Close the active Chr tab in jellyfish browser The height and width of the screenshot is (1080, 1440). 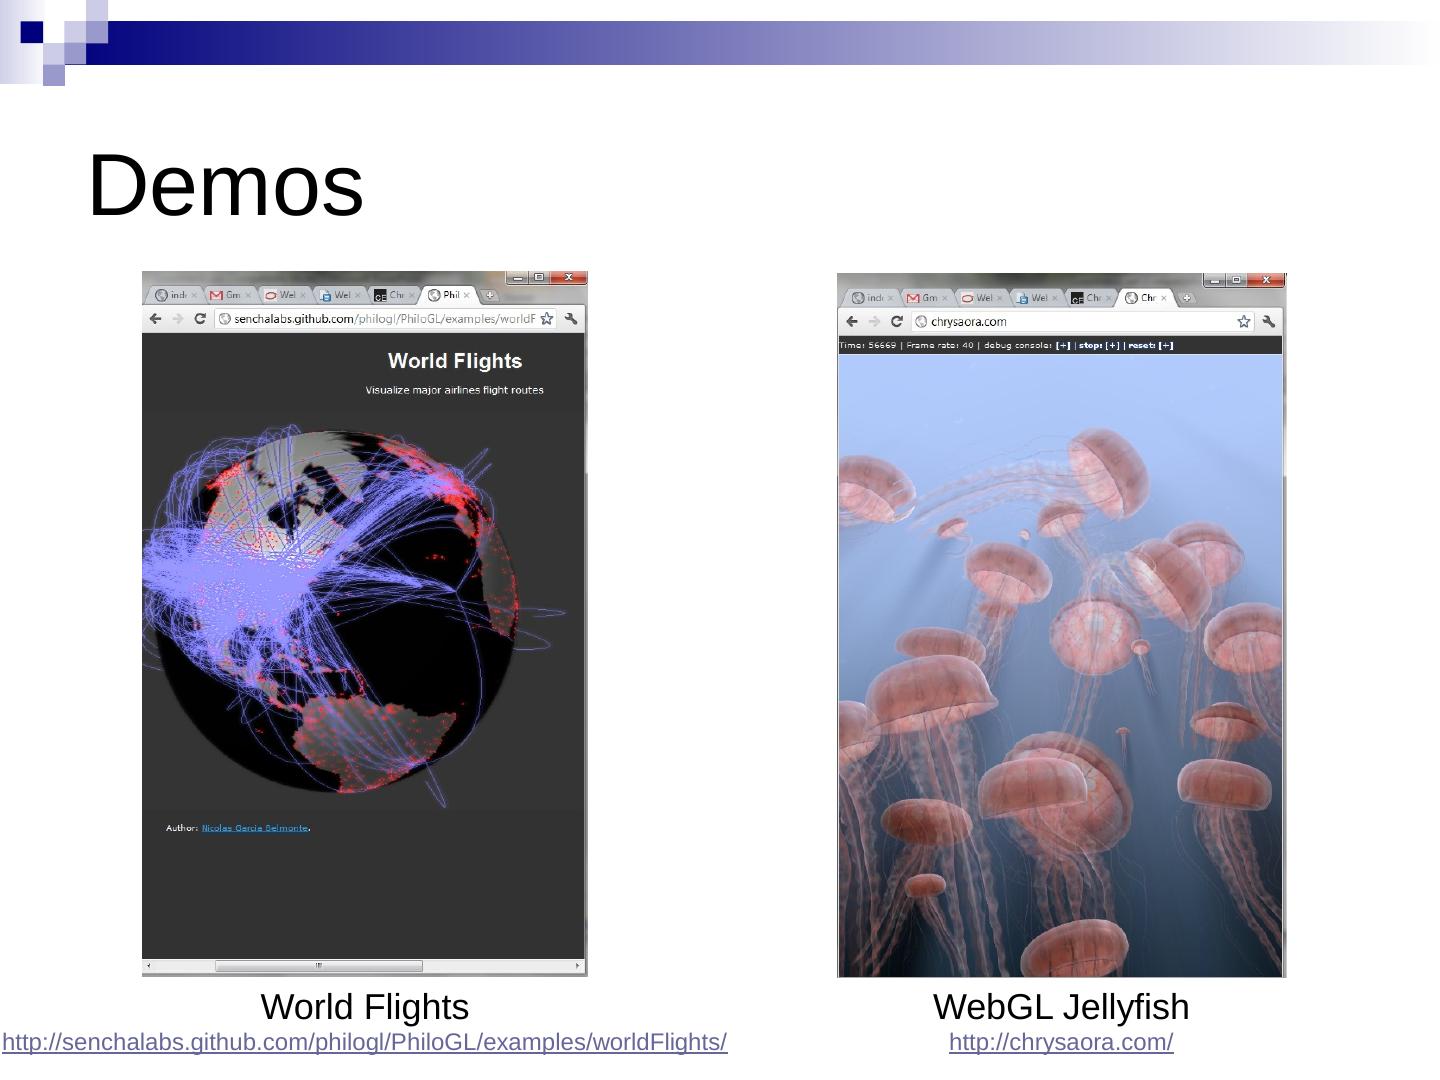click(x=1163, y=298)
